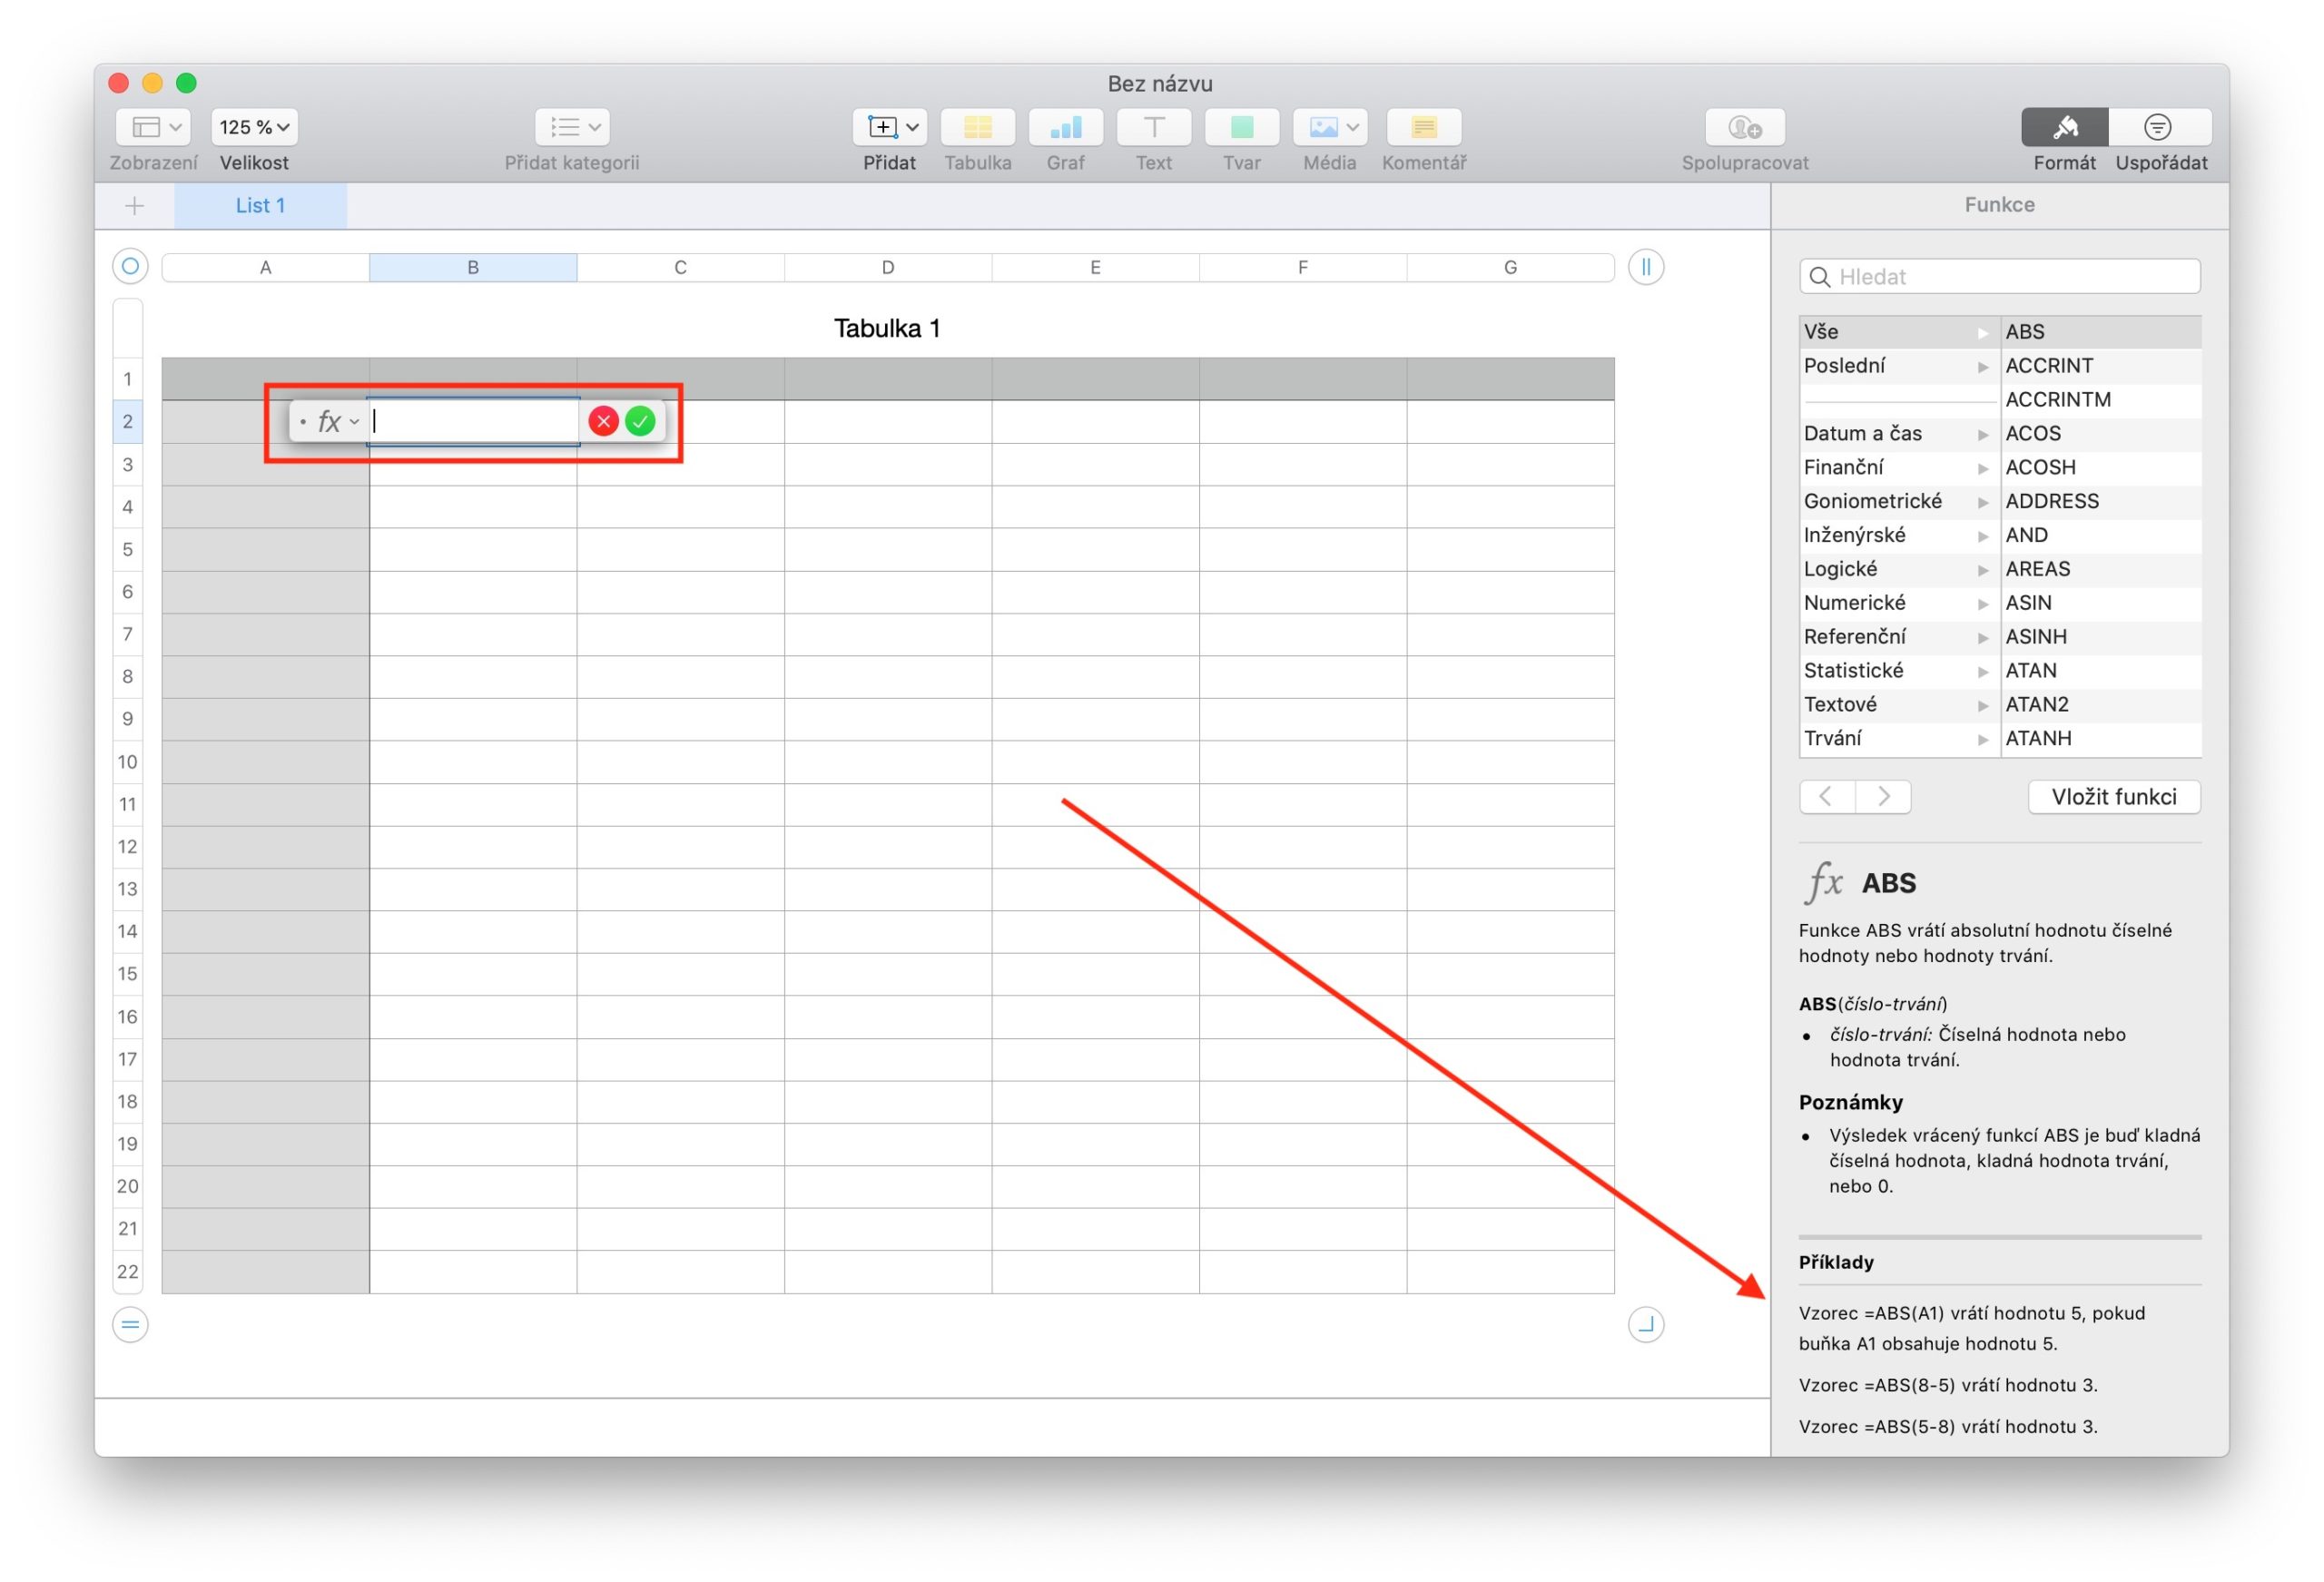This screenshot has width=2324, height=1582.
Task: Switch to the List 1 sheet tab
Action: coord(260,206)
